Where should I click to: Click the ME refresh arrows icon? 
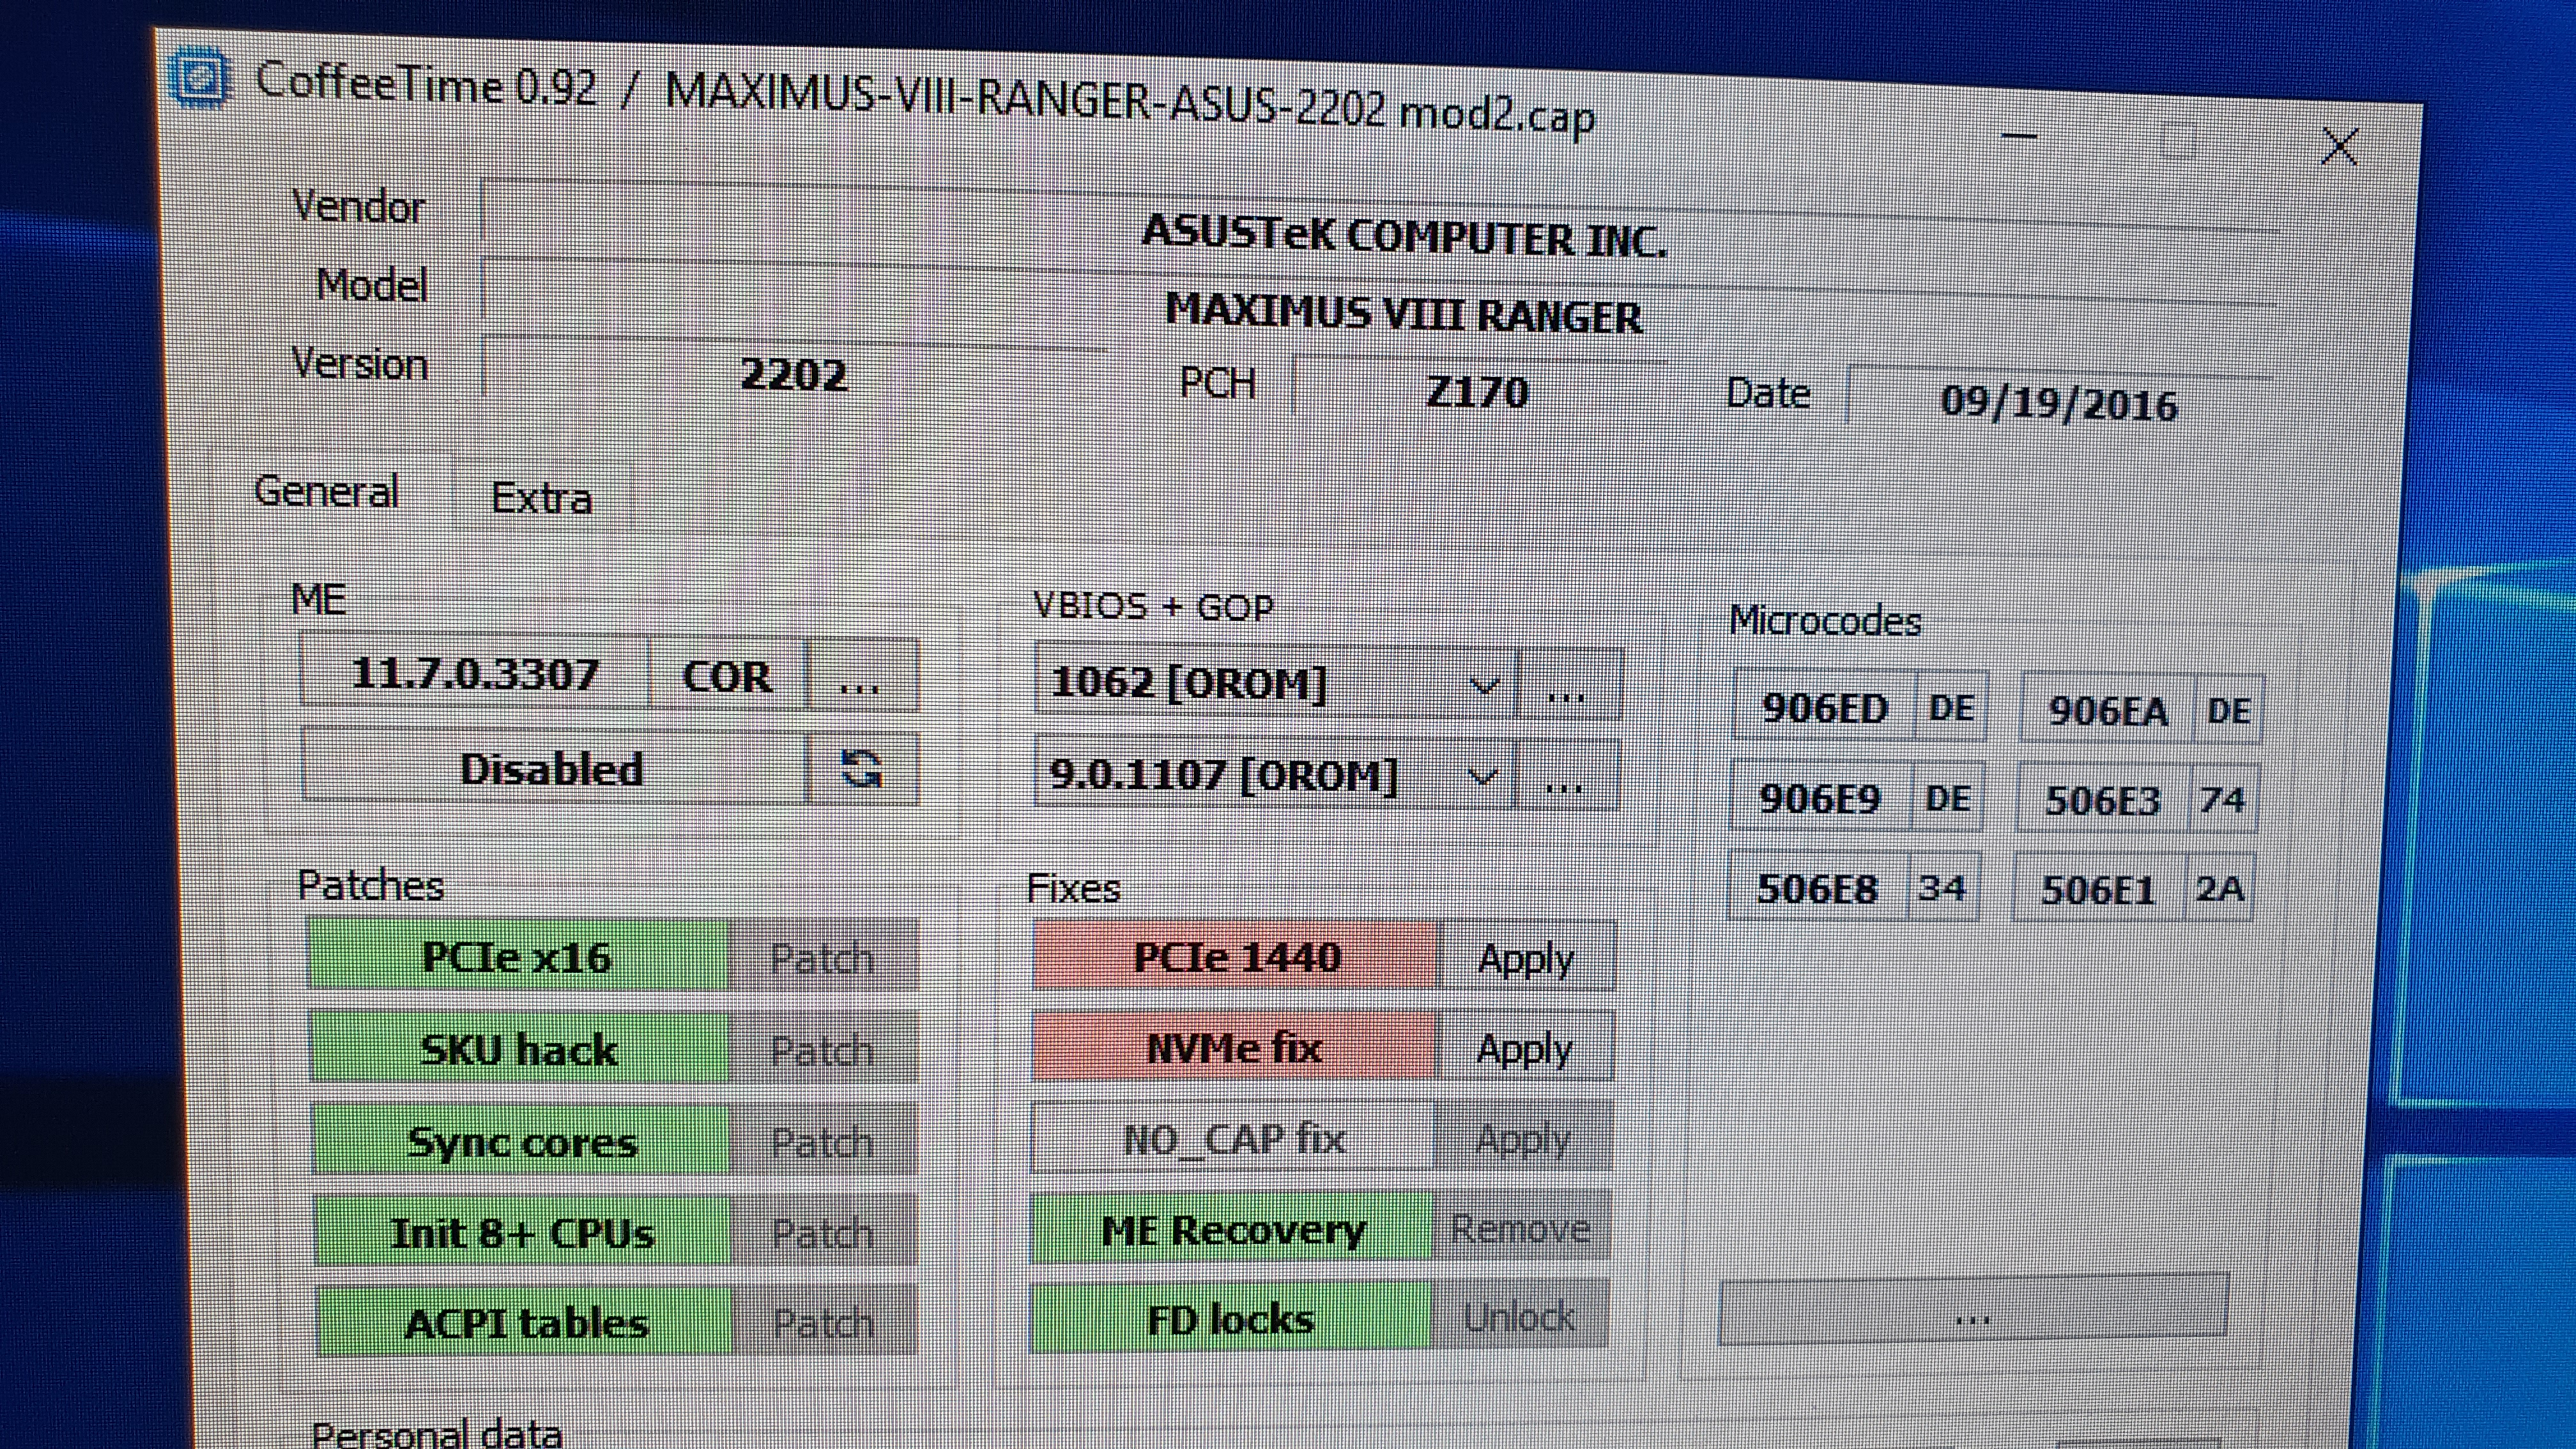point(861,769)
